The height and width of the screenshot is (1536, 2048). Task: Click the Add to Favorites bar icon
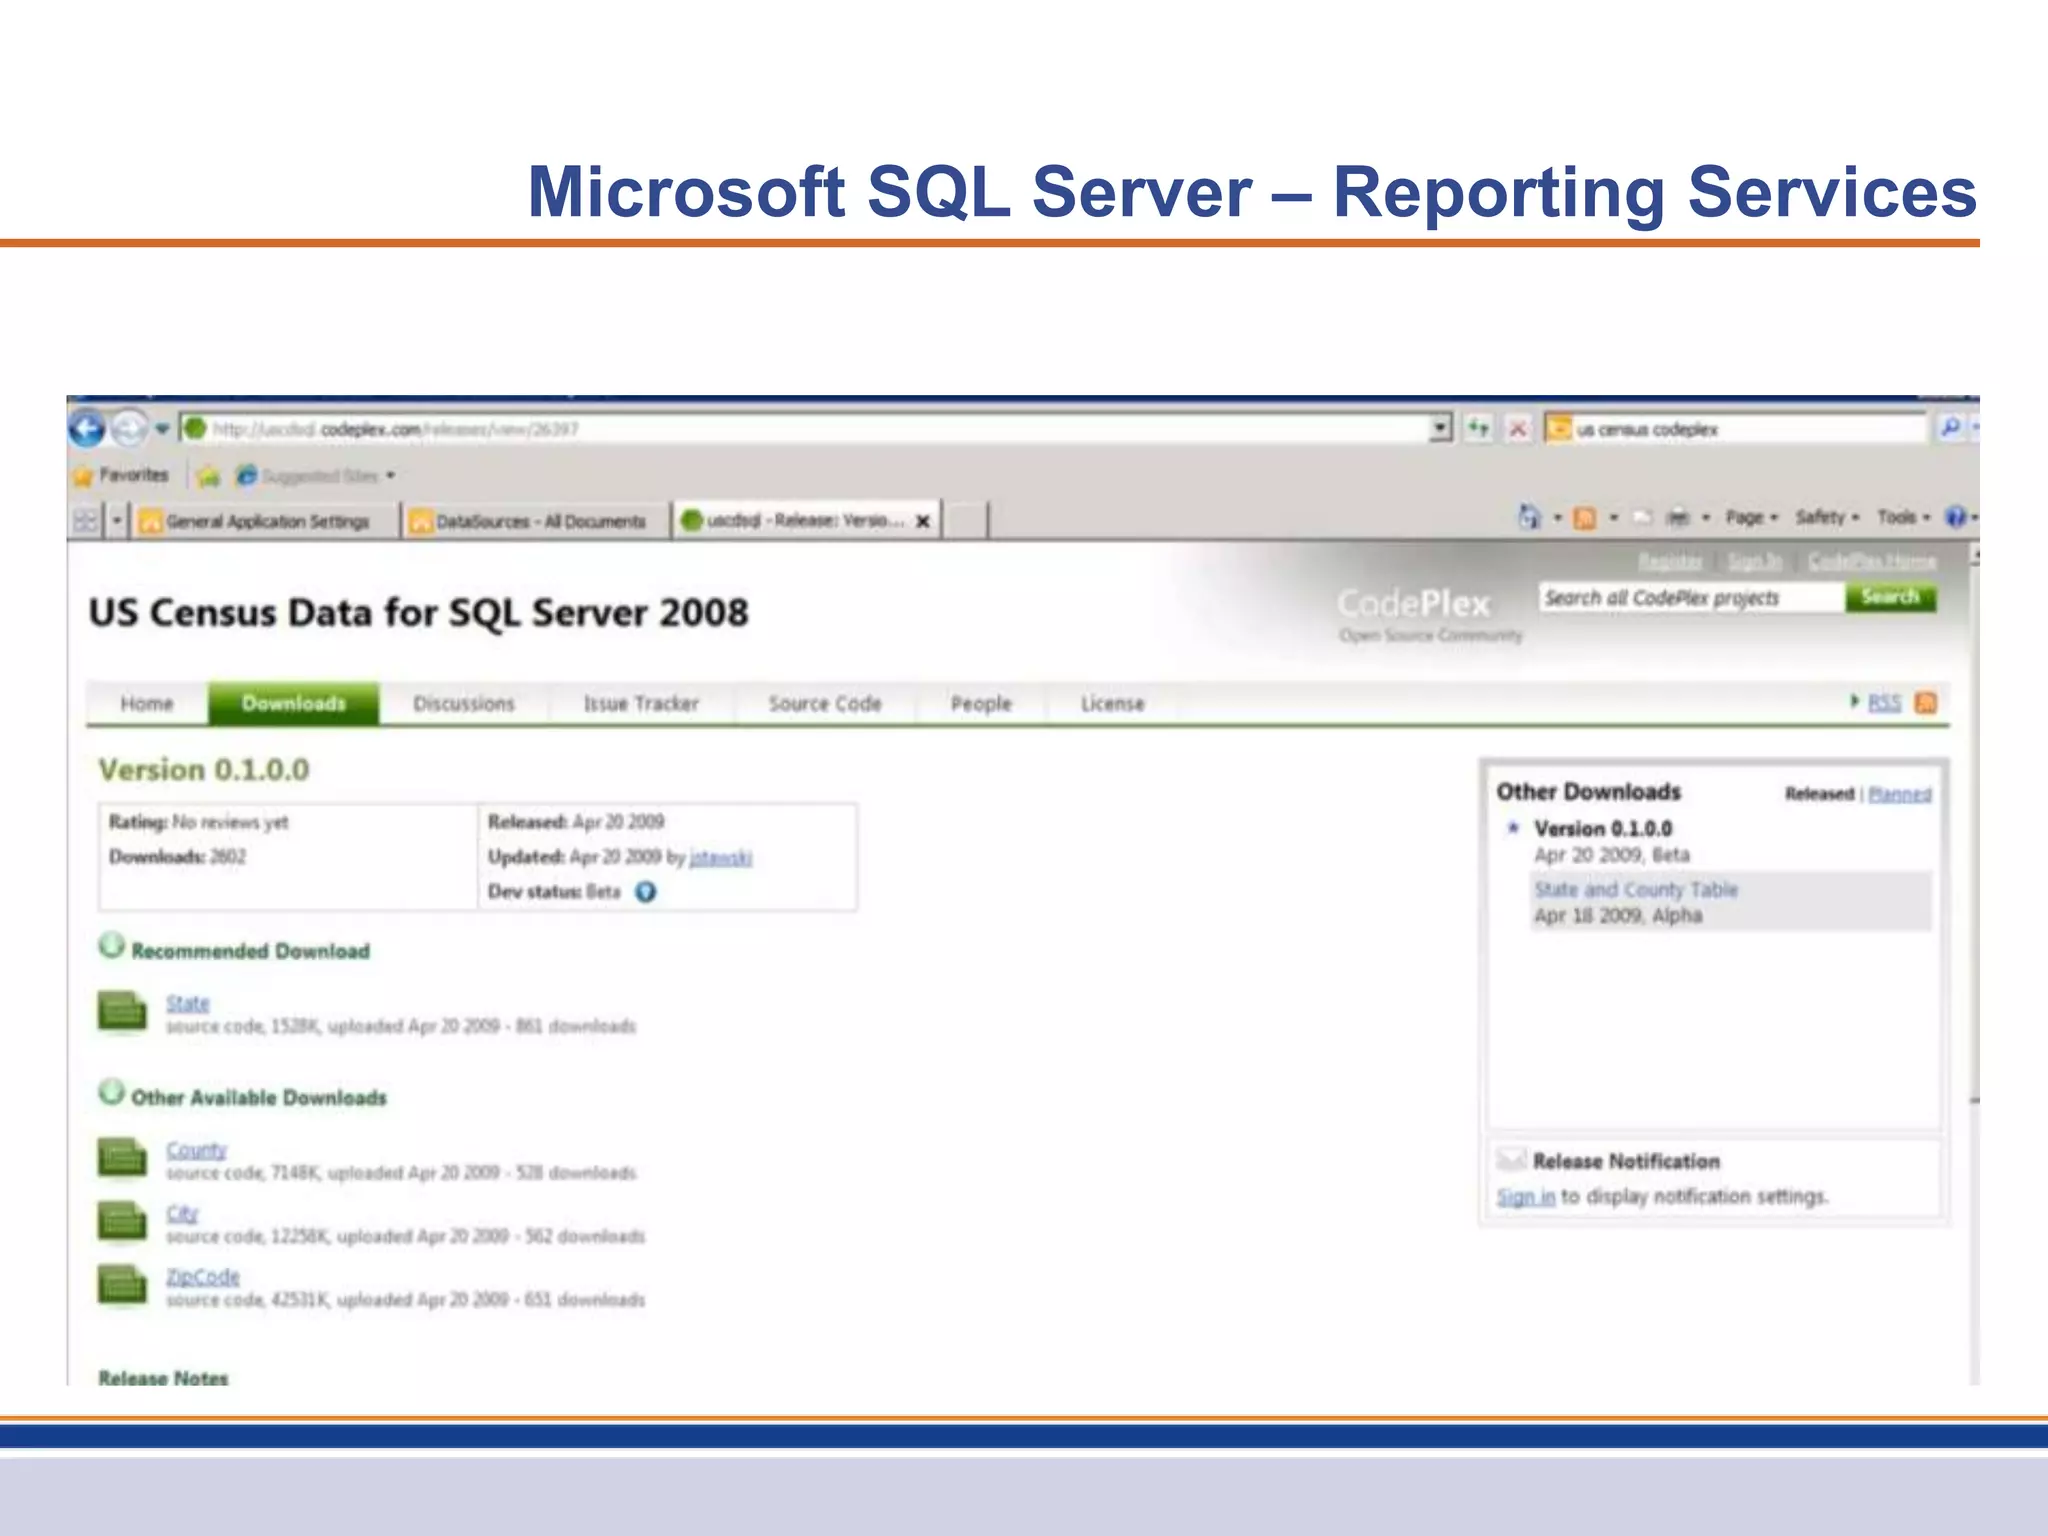tap(208, 476)
